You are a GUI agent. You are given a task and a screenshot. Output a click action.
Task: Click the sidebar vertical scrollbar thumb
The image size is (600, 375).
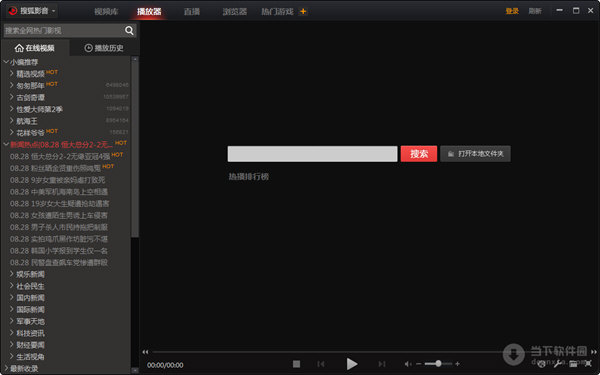click(x=135, y=150)
